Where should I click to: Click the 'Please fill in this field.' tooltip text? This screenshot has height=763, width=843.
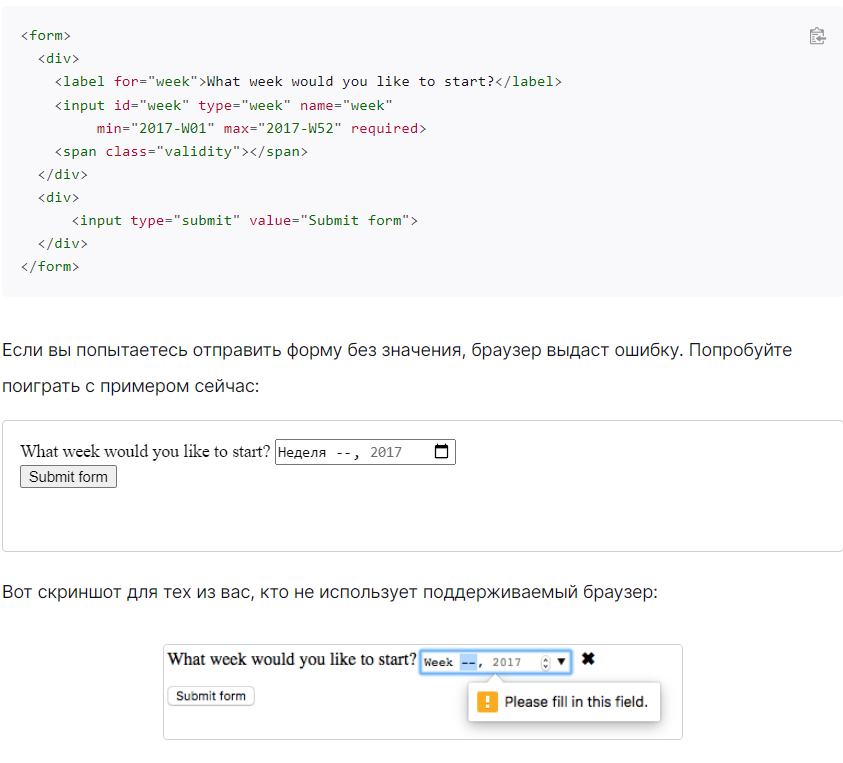(x=576, y=702)
